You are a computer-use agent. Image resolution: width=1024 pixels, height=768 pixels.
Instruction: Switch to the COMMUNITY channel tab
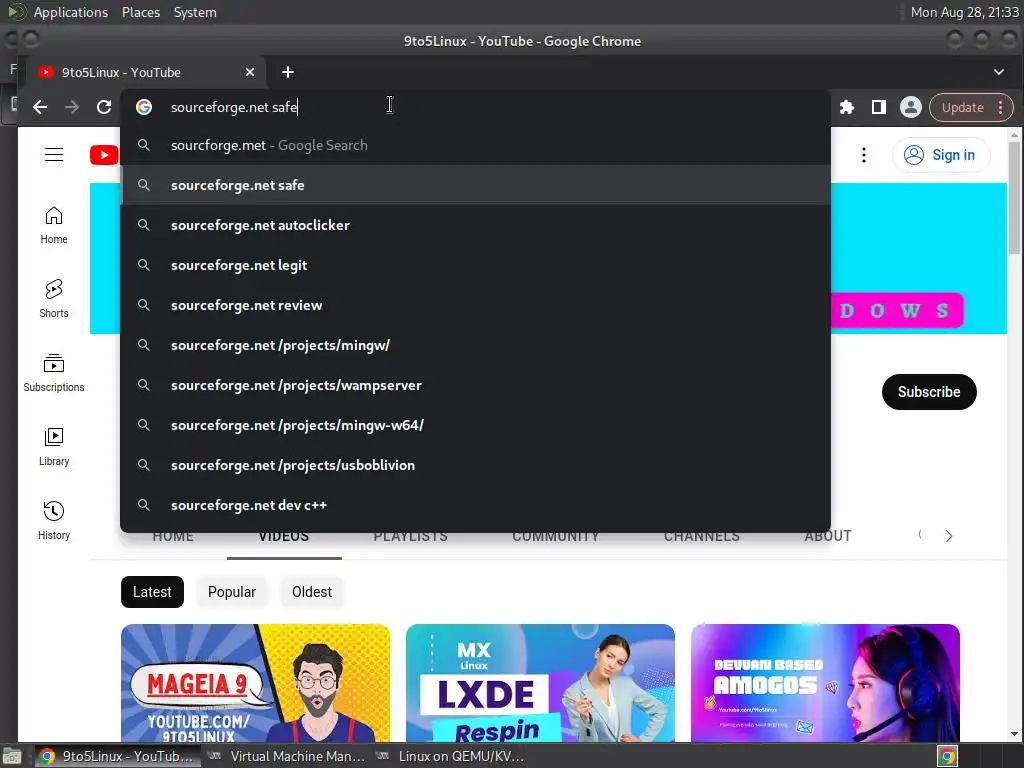pyautogui.click(x=555, y=536)
